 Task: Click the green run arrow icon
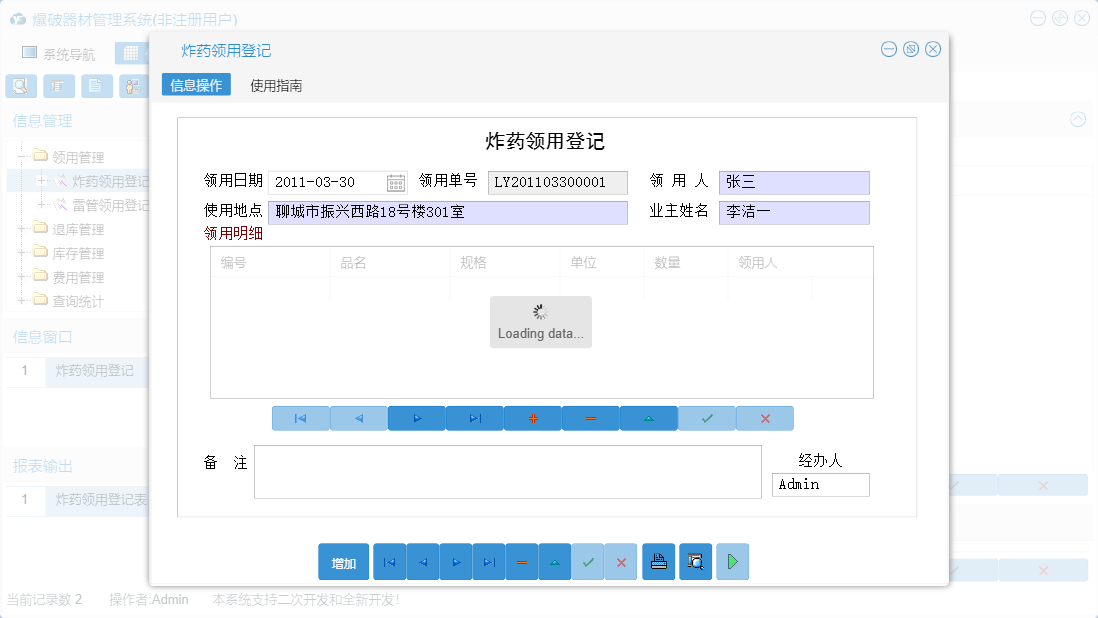(732, 561)
